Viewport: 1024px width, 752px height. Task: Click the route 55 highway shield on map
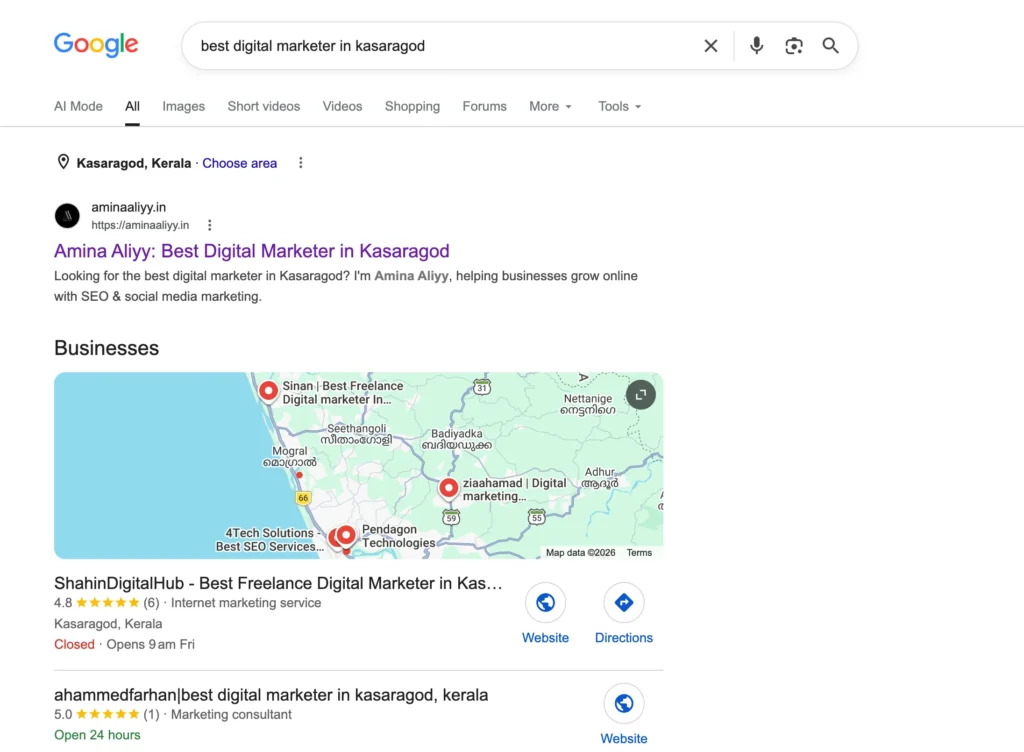tap(537, 517)
